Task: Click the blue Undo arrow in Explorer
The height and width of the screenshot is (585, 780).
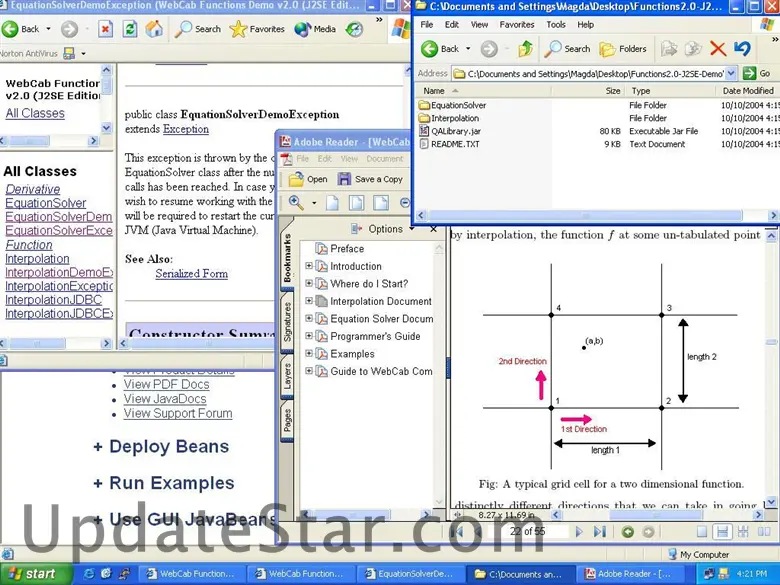Action: point(742,49)
